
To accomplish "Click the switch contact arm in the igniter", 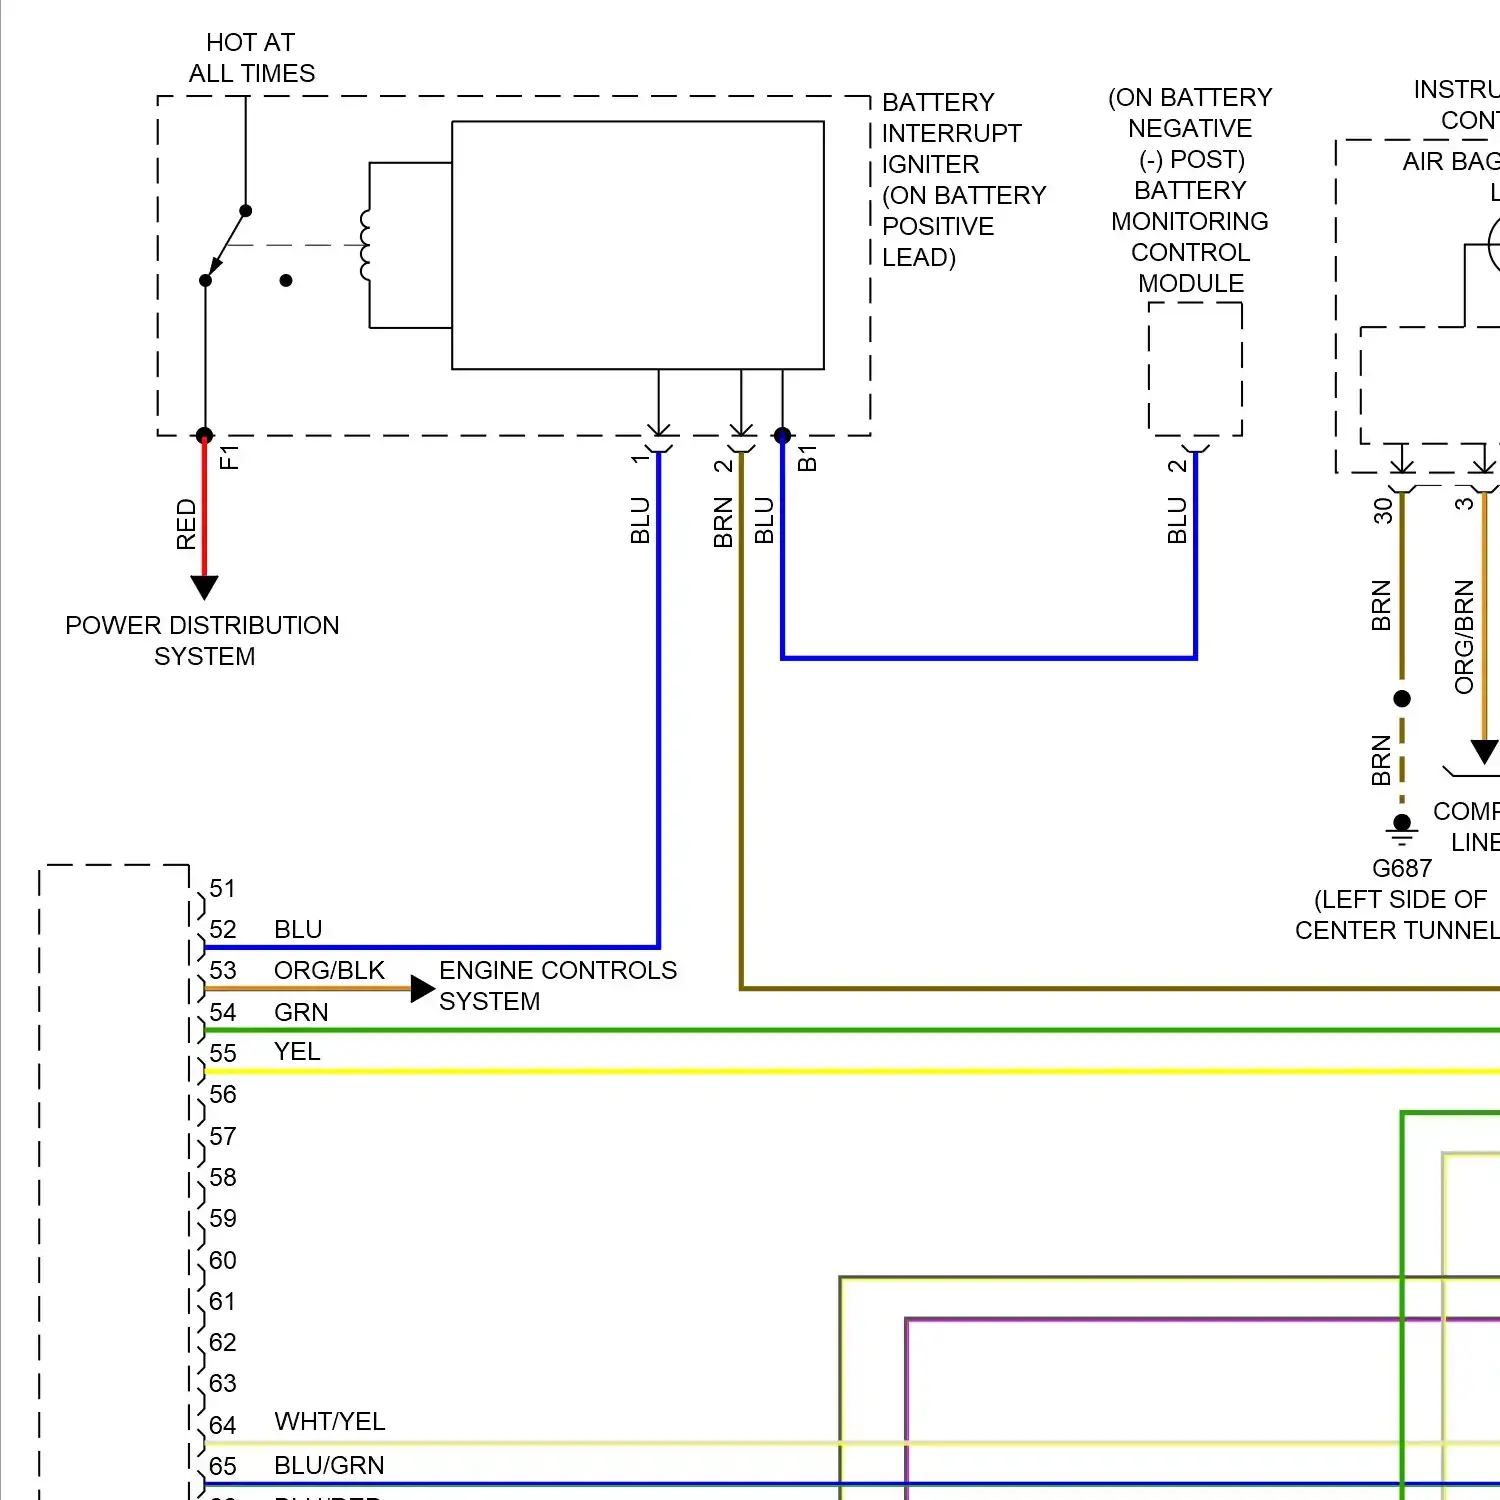I will coord(226,245).
